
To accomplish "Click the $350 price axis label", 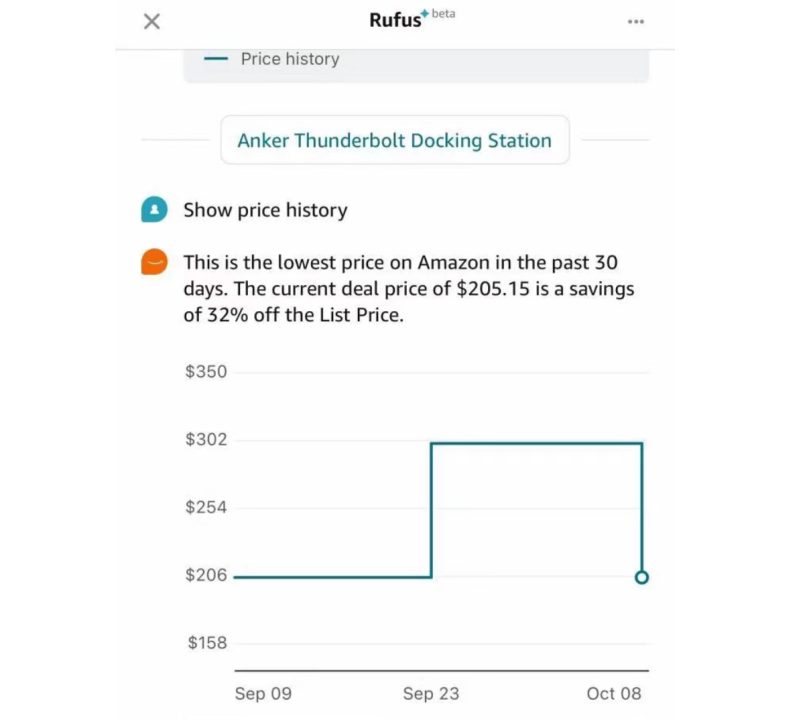I will [206, 372].
